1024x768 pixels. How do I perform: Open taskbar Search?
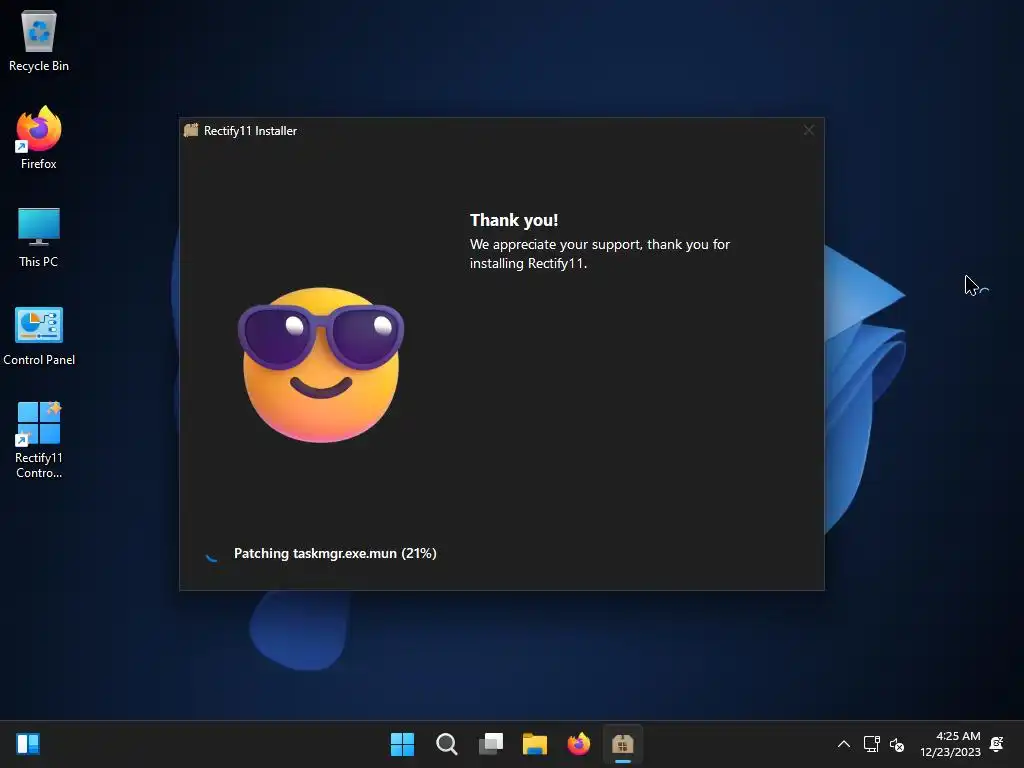click(447, 744)
